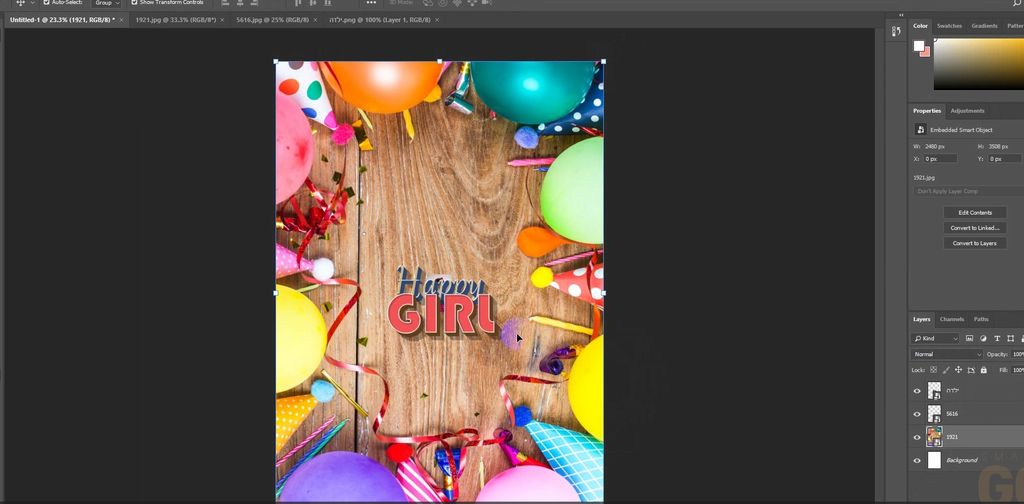1024x504 pixels.
Task: Uncheck Show Transform Controls
Action: tap(135, 3)
